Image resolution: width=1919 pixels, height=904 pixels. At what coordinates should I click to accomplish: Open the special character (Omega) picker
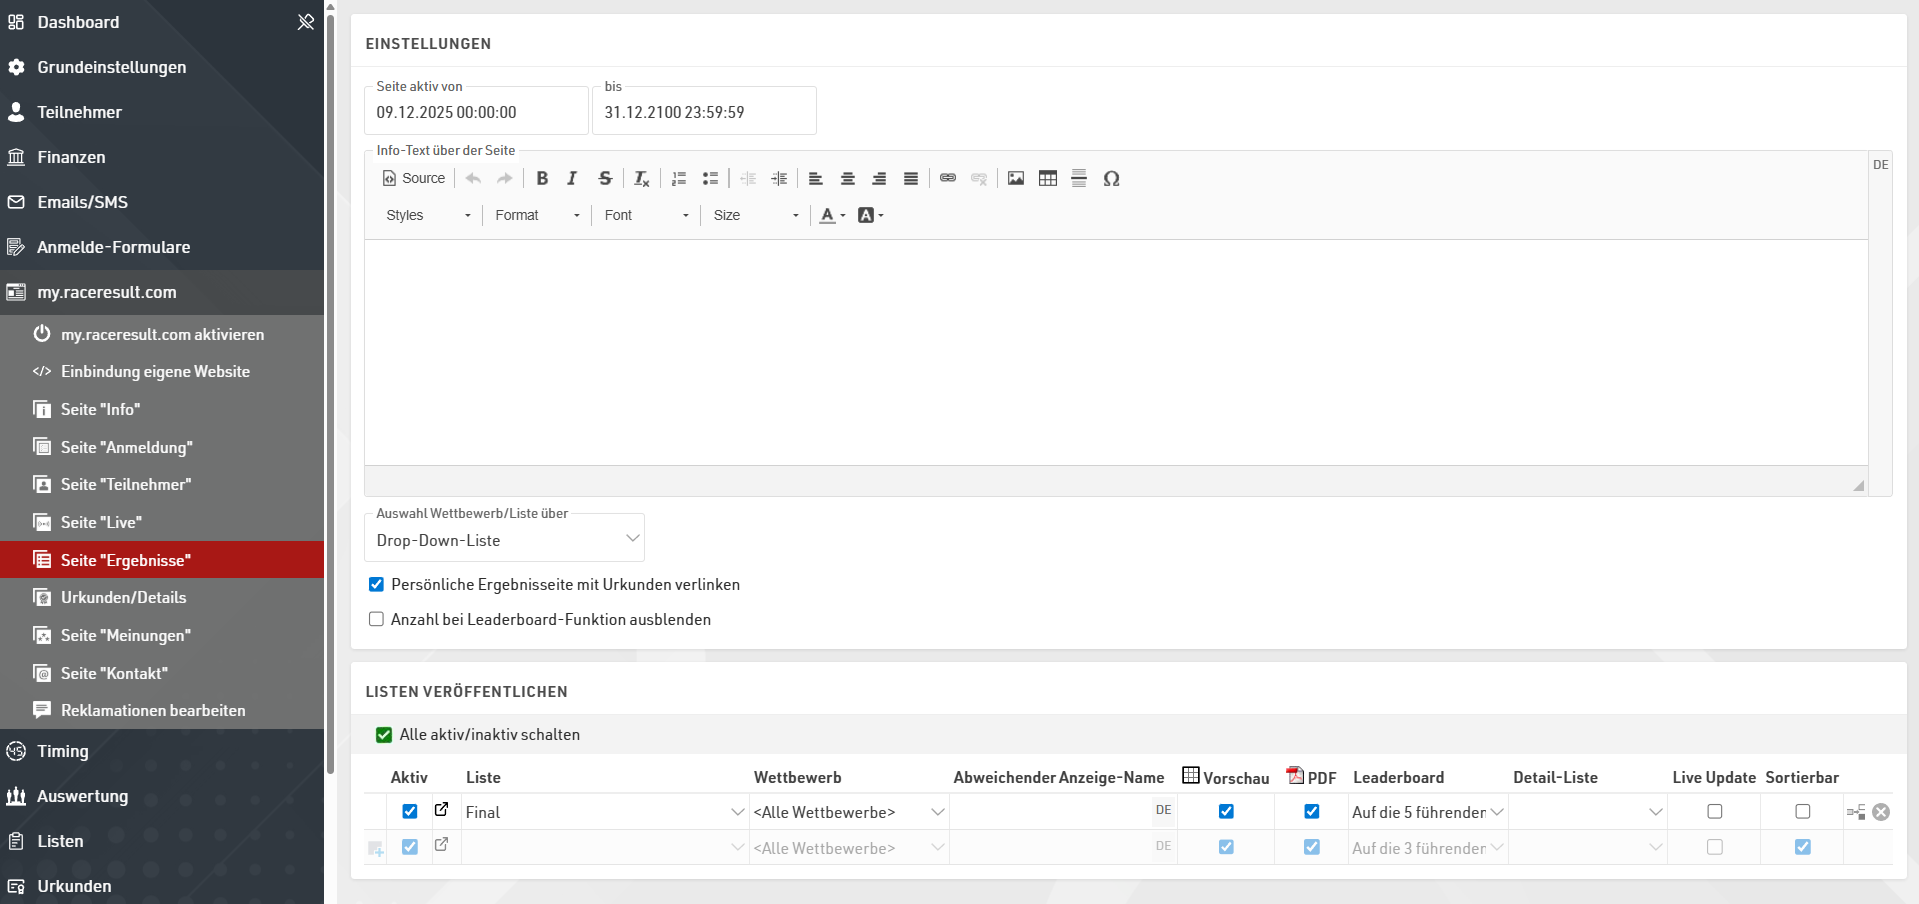tap(1111, 178)
